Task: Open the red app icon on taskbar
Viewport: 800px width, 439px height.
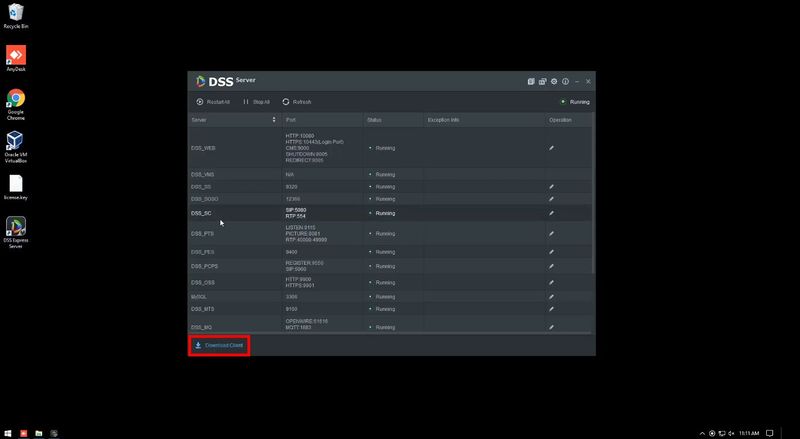Action: [x=23, y=433]
